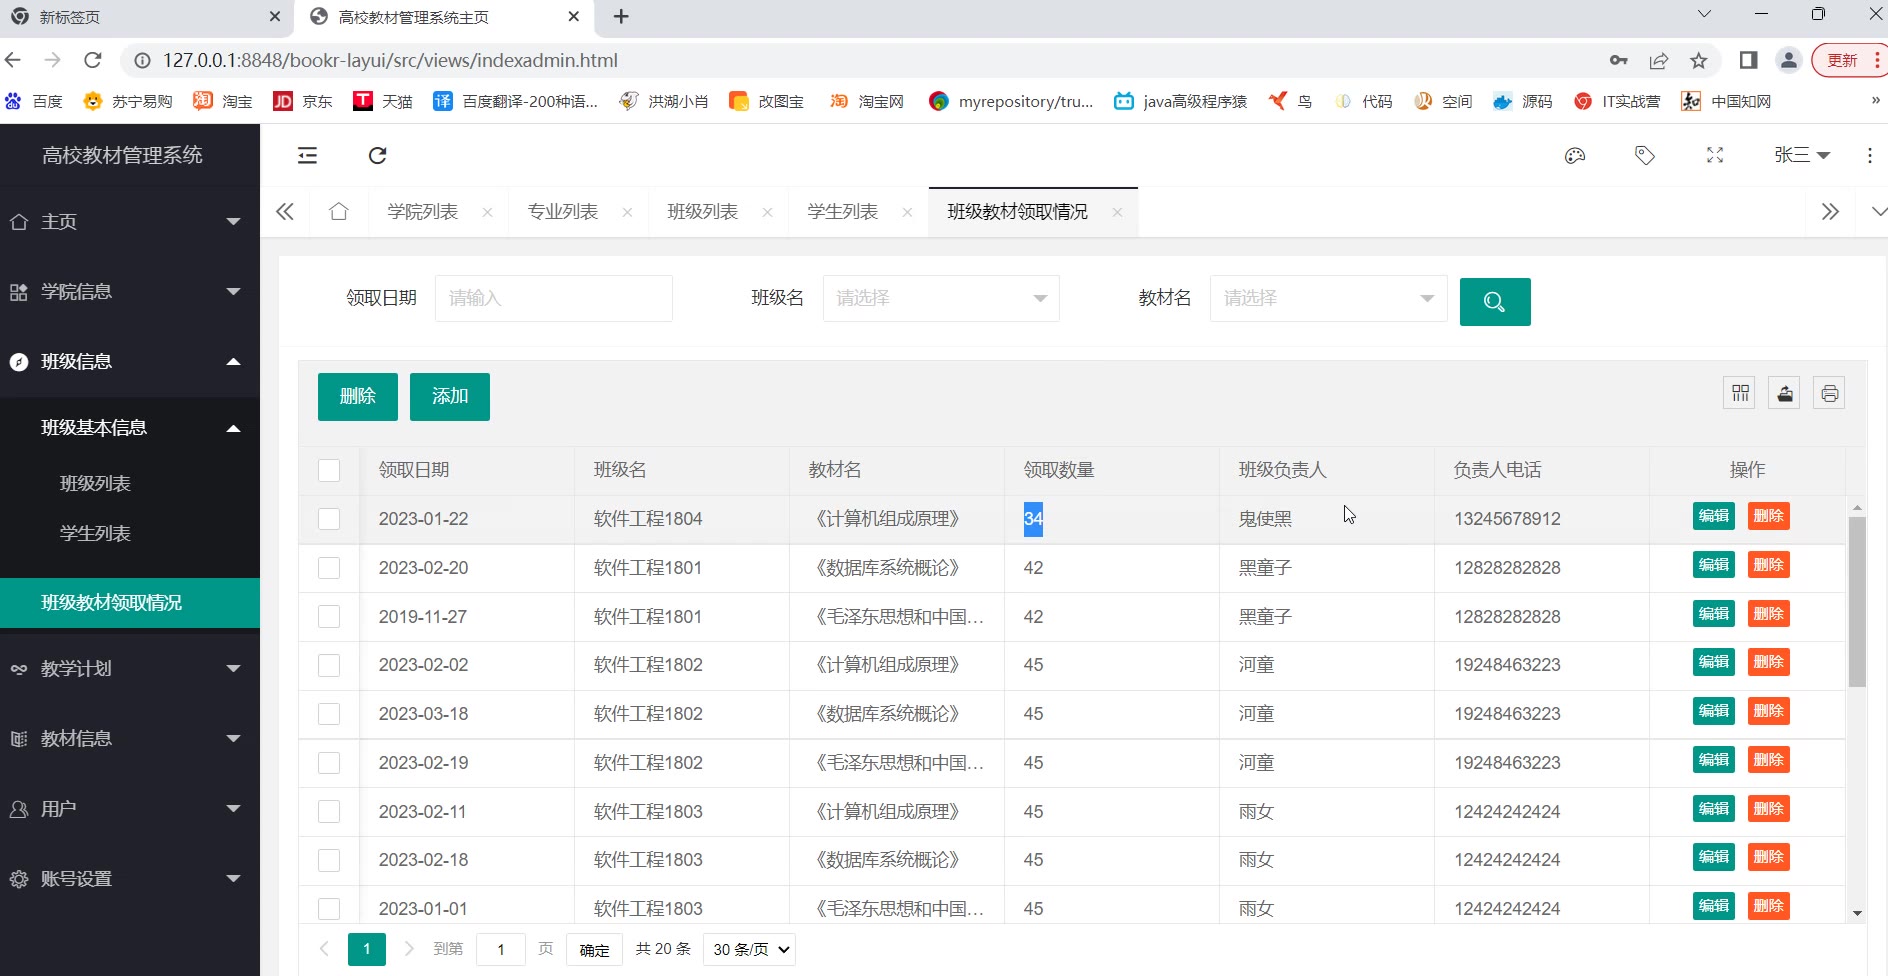The width and height of the screenshot is (1888, 976).
Task: Open the theme palette icon
Action: 1575,155
